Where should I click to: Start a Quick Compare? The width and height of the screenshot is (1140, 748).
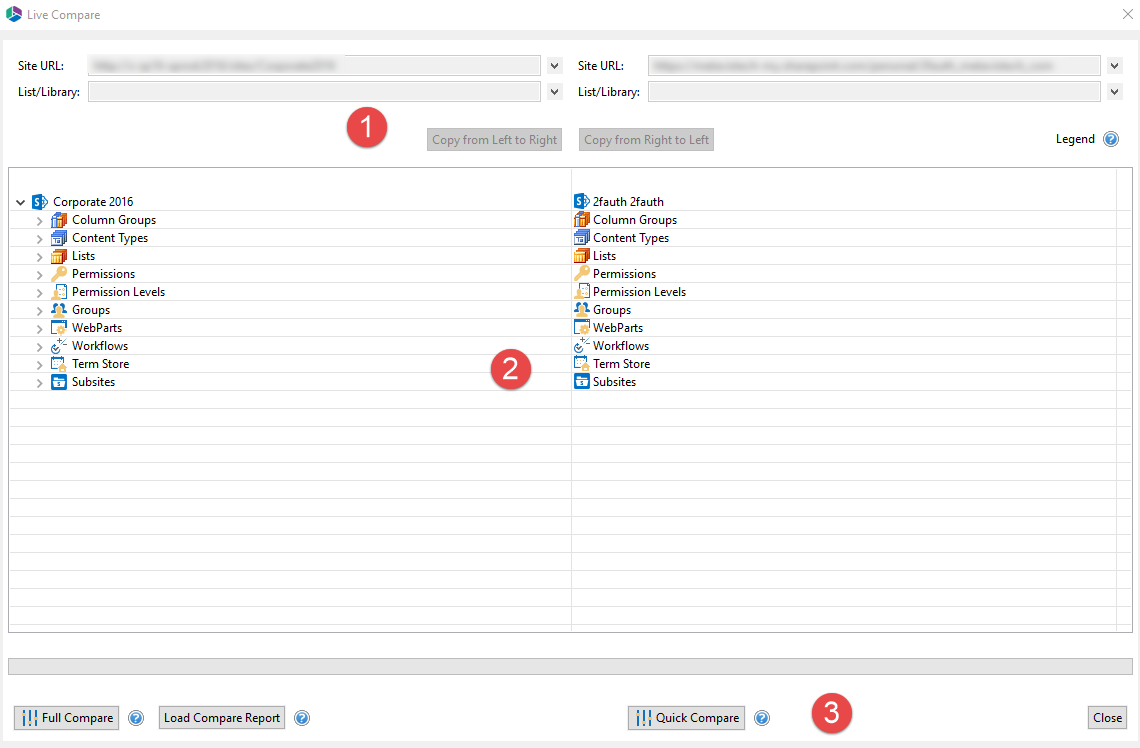coord(686,717)
